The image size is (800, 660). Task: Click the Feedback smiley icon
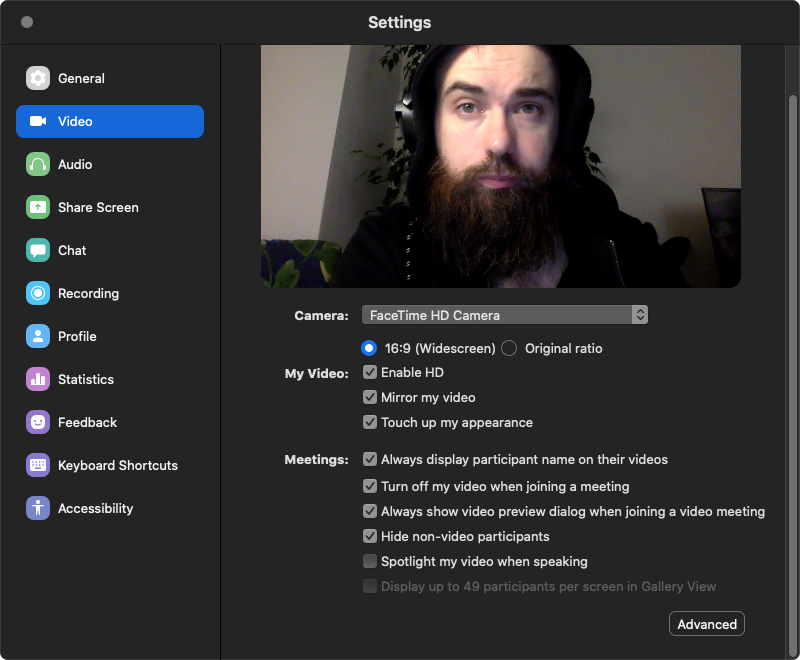38,422
